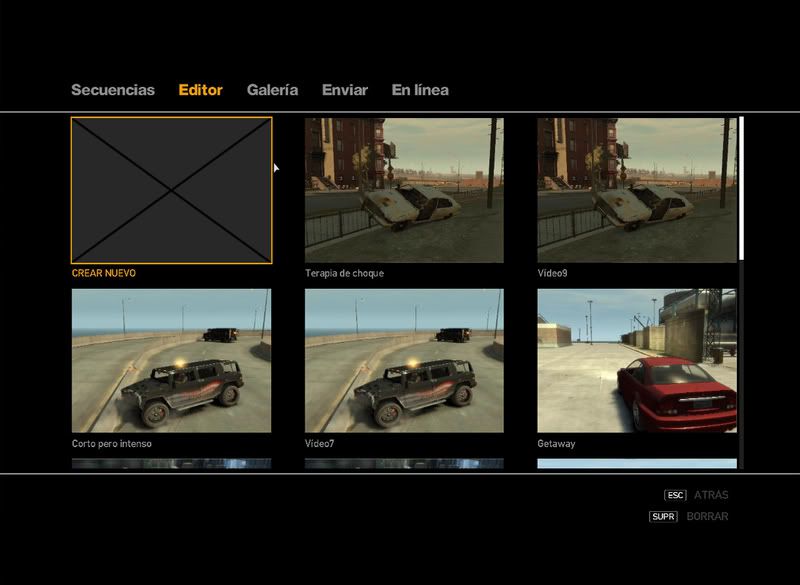The height and width of the screenshot is (585, 800).
Task: Open the En línea tab
Action: coord(420,90)
